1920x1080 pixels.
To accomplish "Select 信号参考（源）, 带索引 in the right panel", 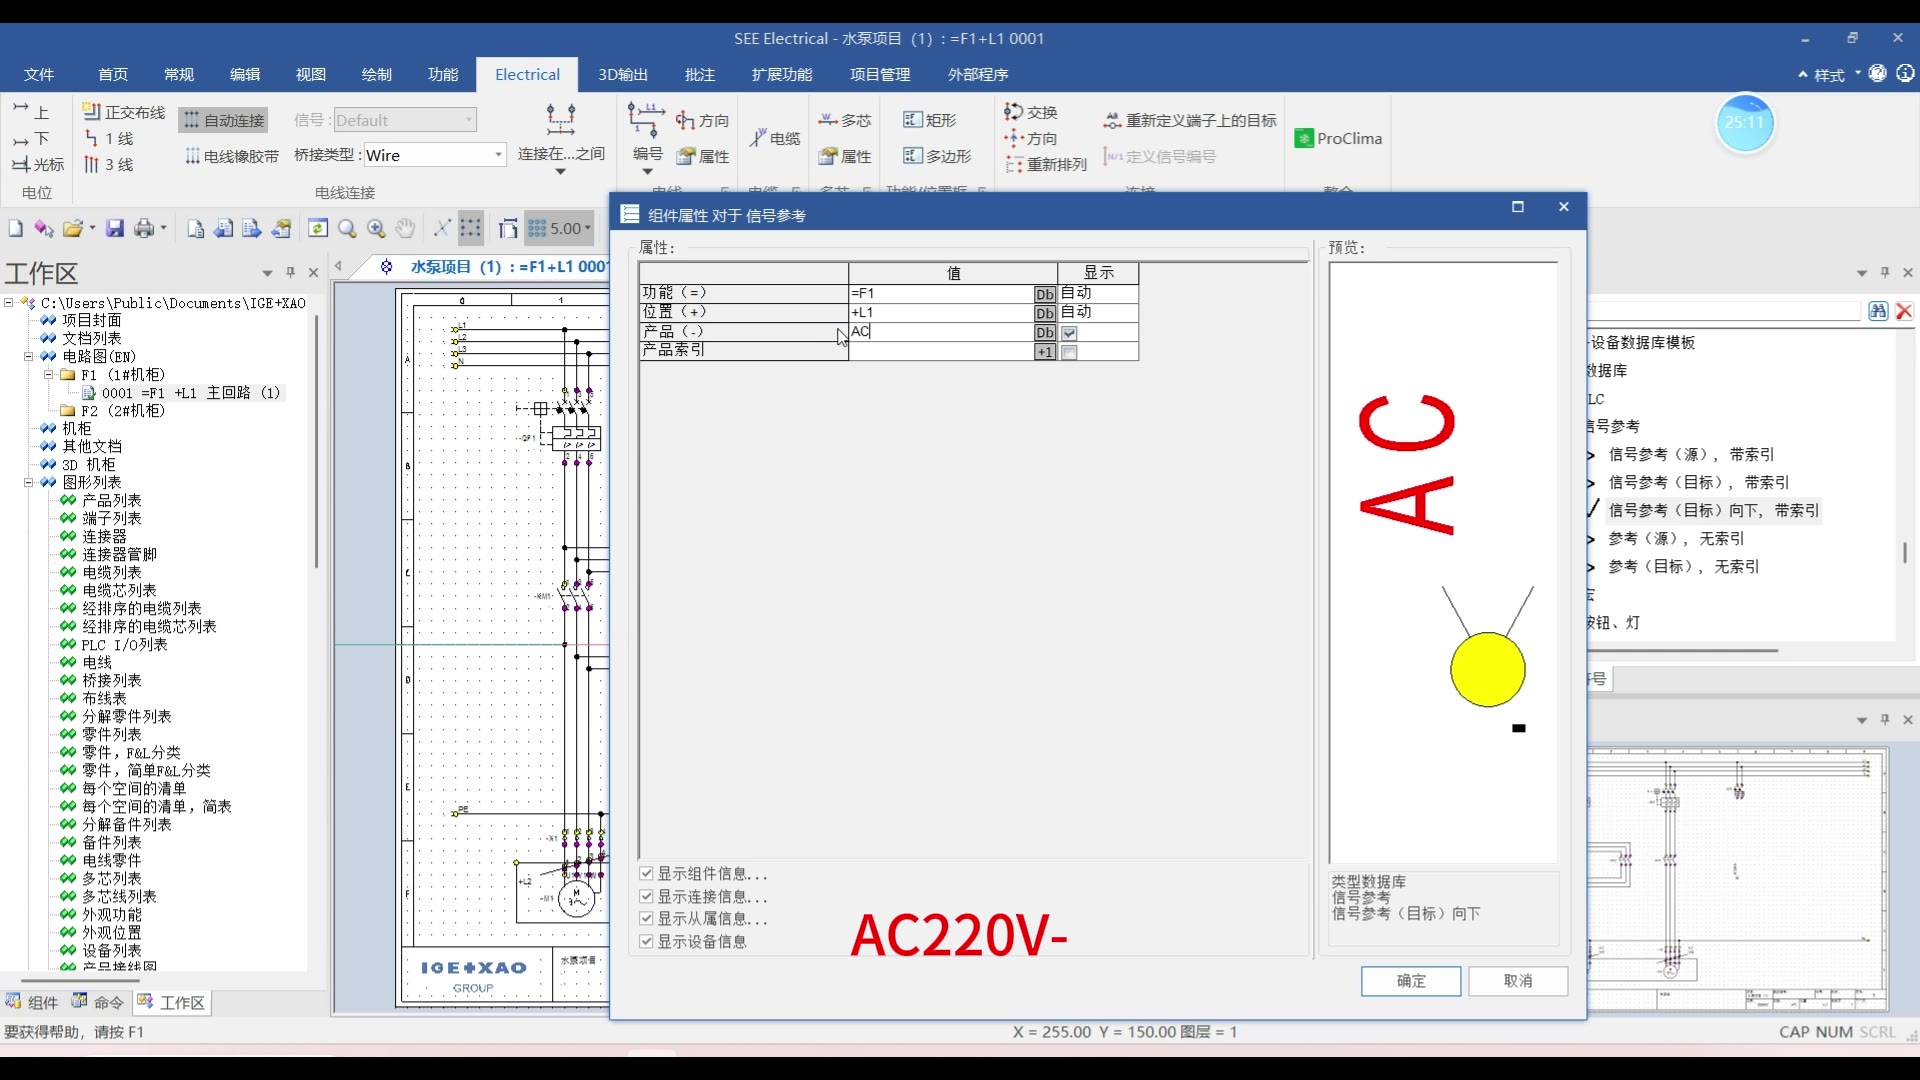I will pyautogui.click(x=1691, y=454).
